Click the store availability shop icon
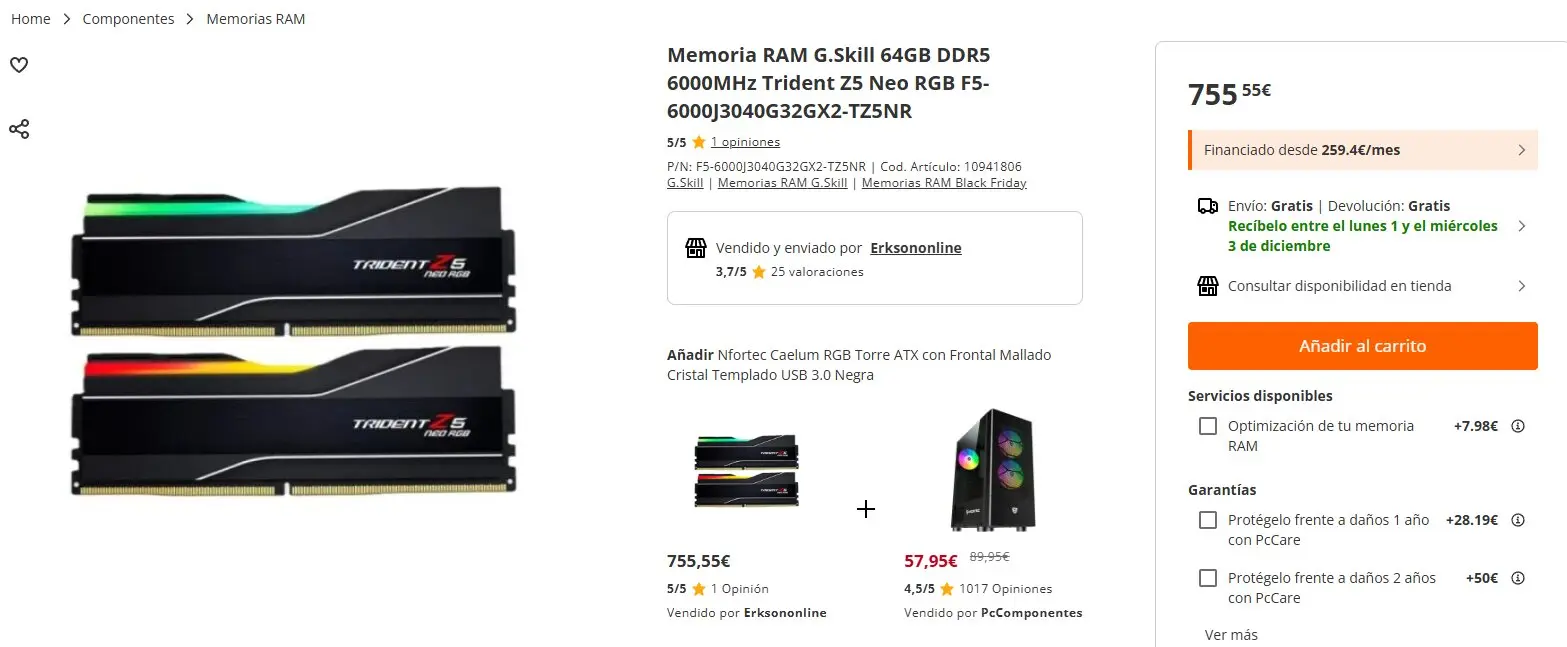This screenshot has width=1567, height=647. (1207, 286)
